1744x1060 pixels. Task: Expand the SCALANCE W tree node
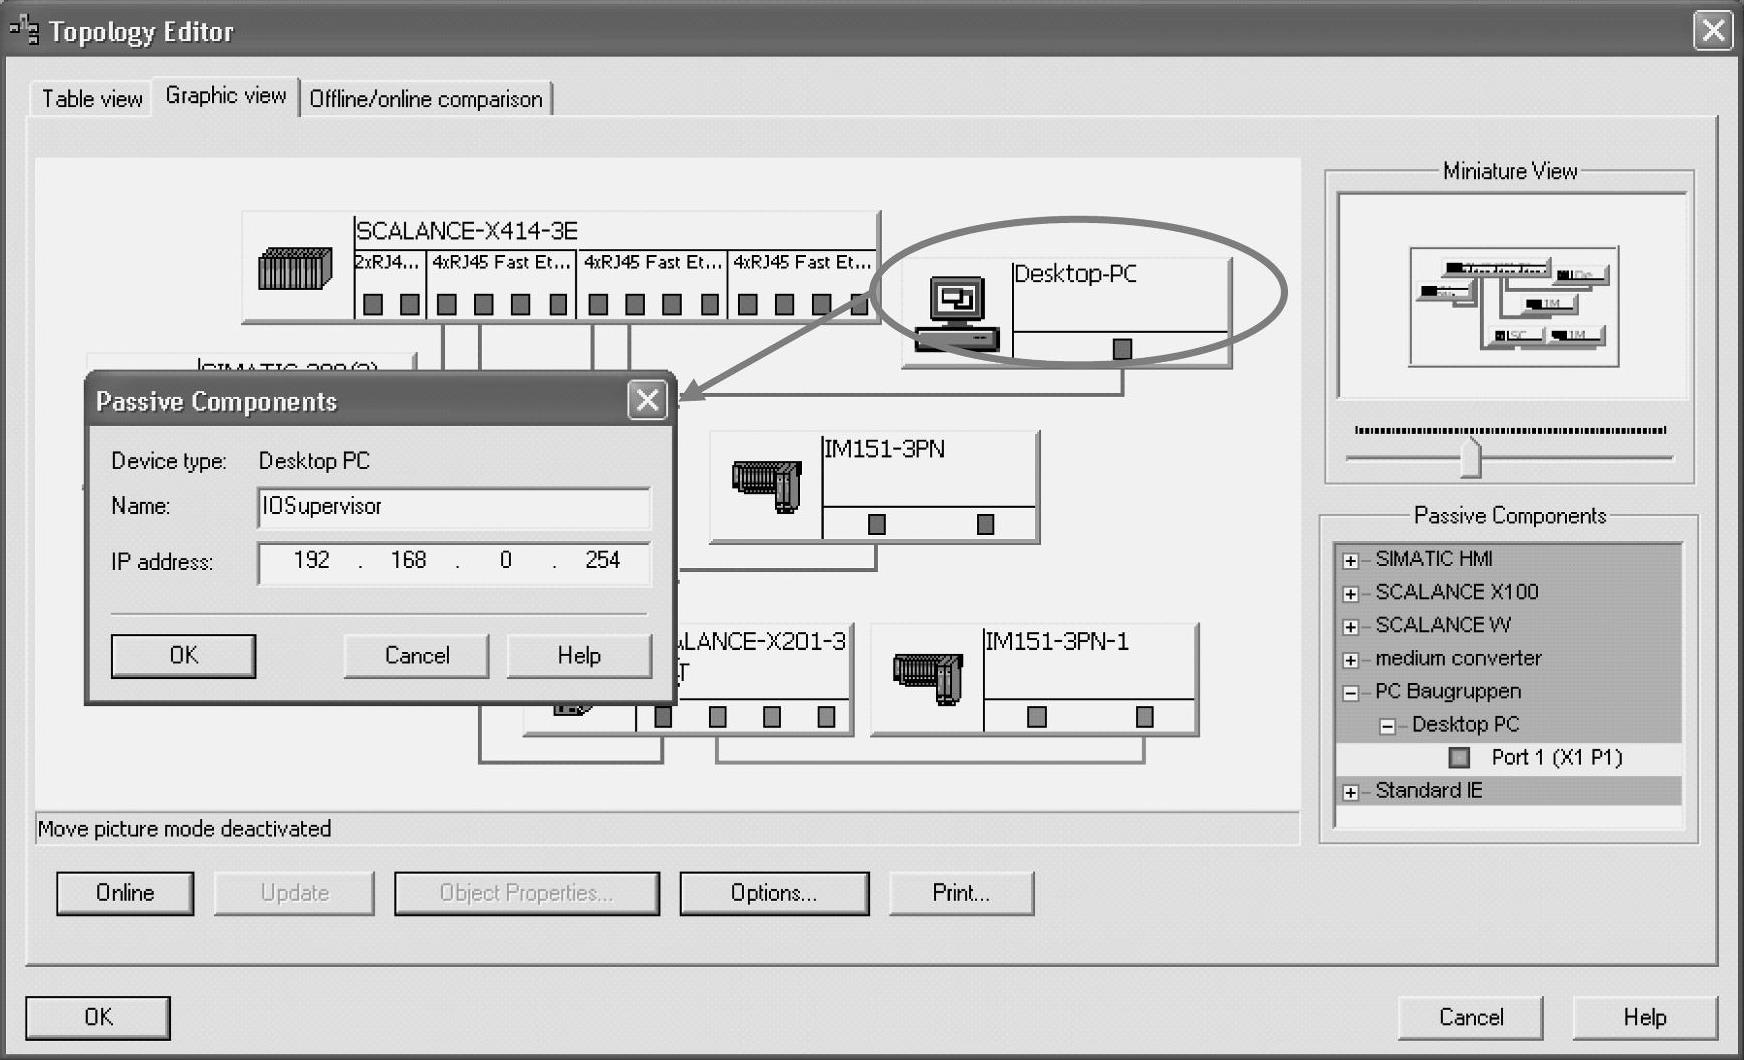(x=1351, y=627)
